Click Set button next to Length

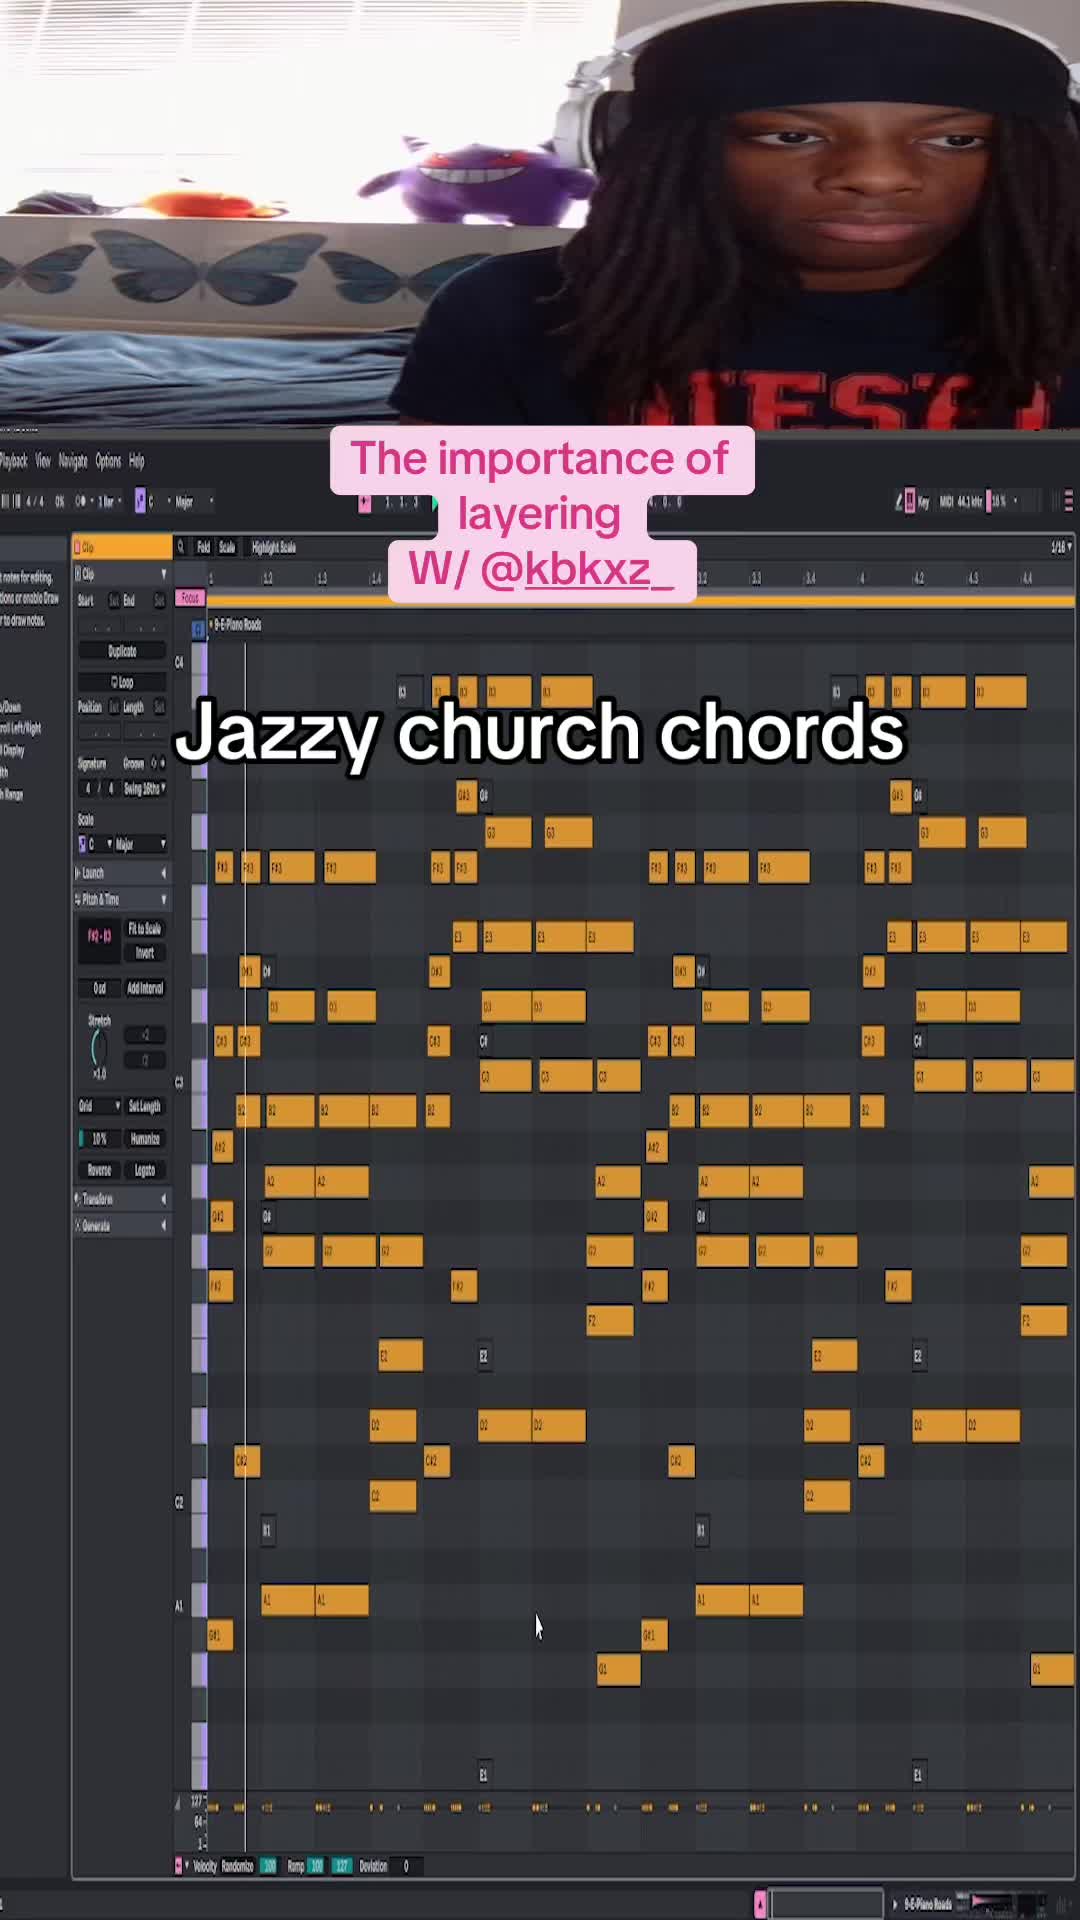coord(158,707)
